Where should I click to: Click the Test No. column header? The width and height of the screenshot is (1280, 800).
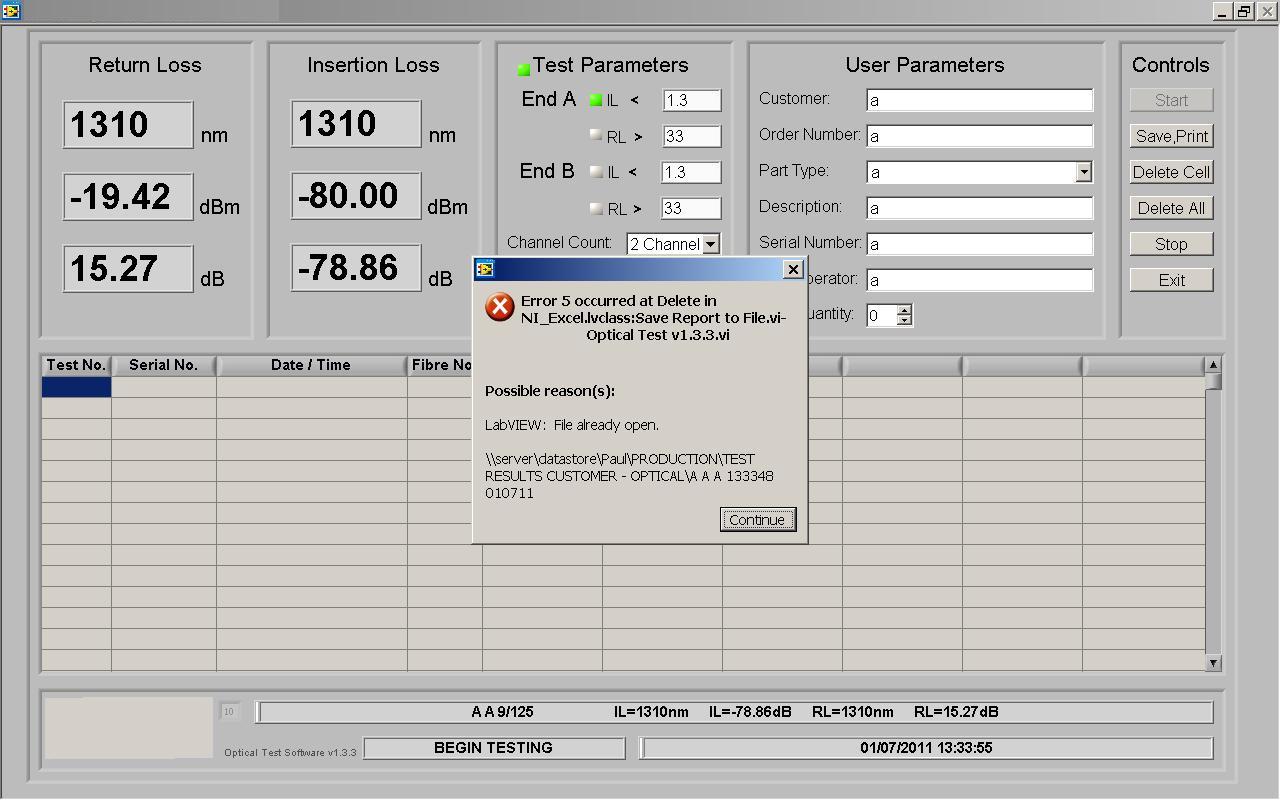(76, 365)
